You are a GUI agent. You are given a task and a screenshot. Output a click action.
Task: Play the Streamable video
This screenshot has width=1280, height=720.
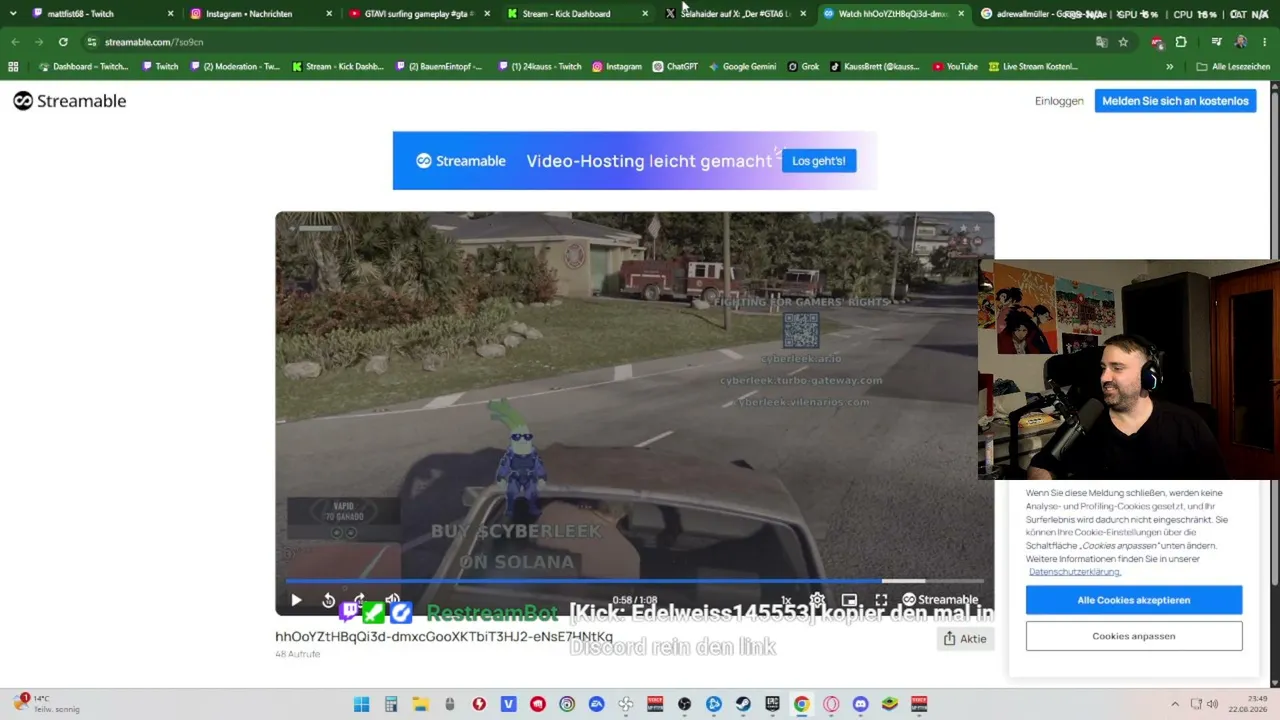296,600
